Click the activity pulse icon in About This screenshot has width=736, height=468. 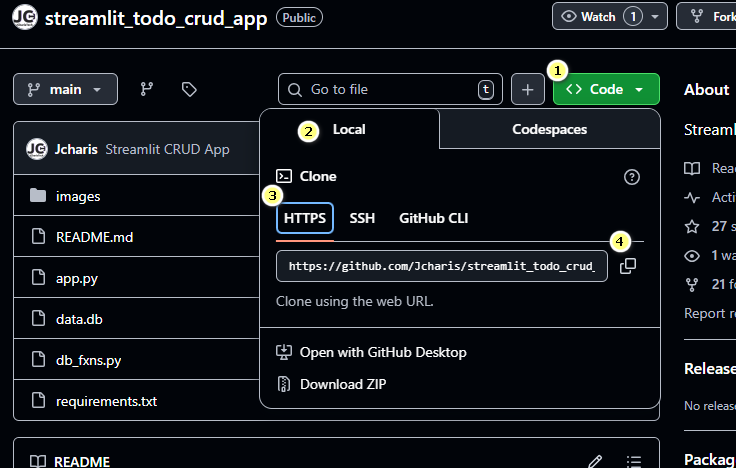pyautogui.click(x=692, y=198)
